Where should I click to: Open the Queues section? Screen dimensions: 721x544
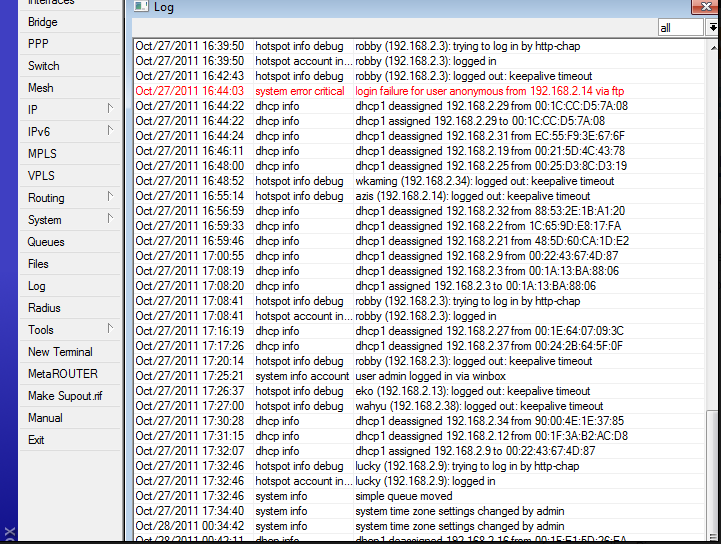46,242
